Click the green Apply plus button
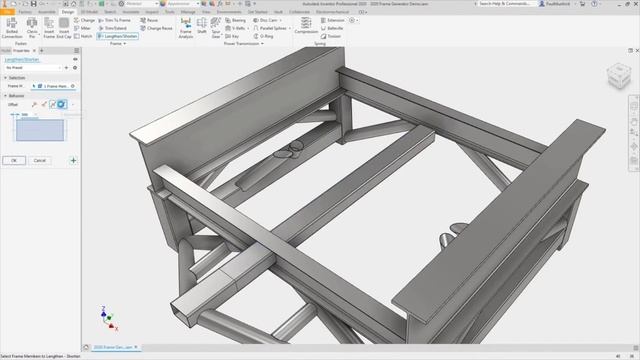The height and width of the screenshot is (360, 640). point(73,160)
